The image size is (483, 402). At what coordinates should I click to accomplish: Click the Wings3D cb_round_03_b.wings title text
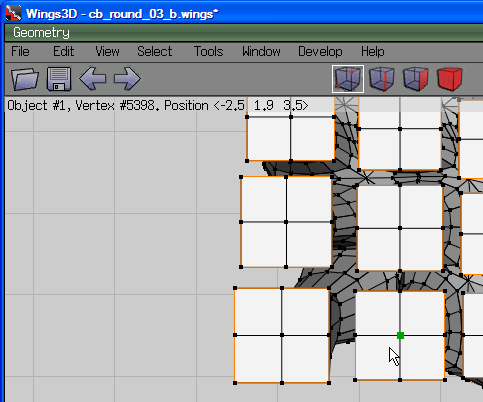(x=122, y=14)
